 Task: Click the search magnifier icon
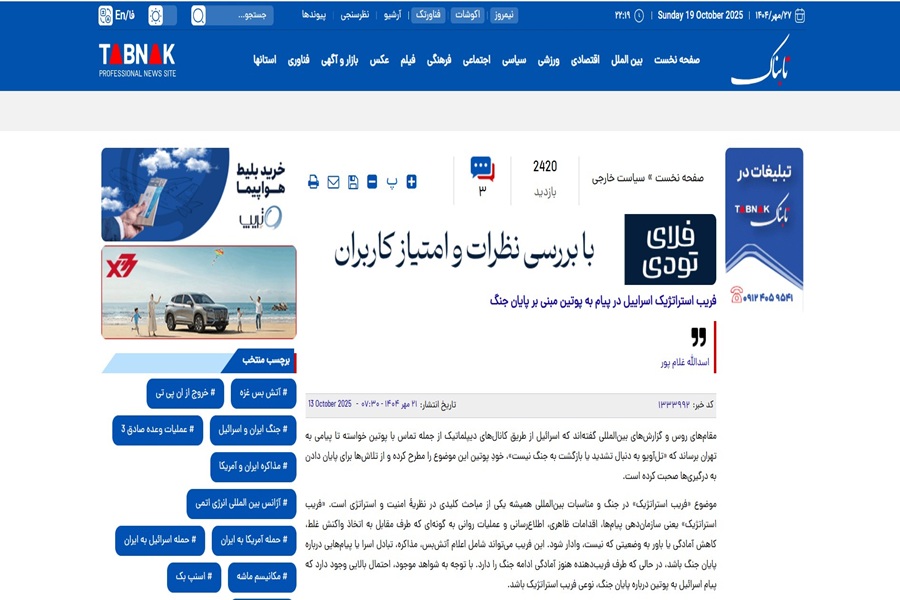coord(198,16)
